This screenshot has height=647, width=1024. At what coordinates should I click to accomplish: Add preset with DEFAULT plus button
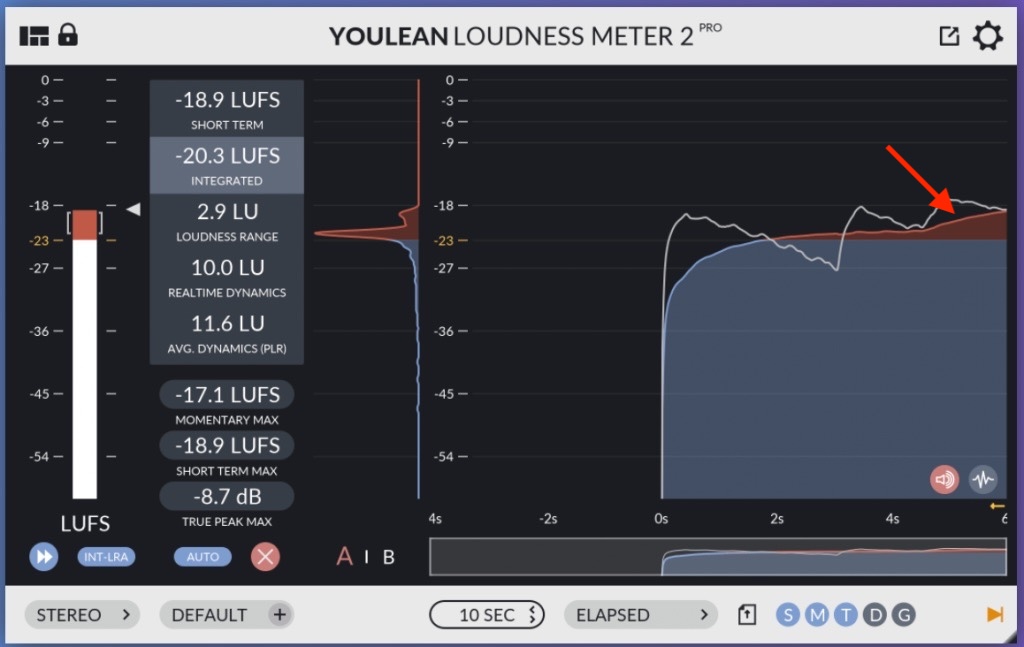(x=280, y=615)
